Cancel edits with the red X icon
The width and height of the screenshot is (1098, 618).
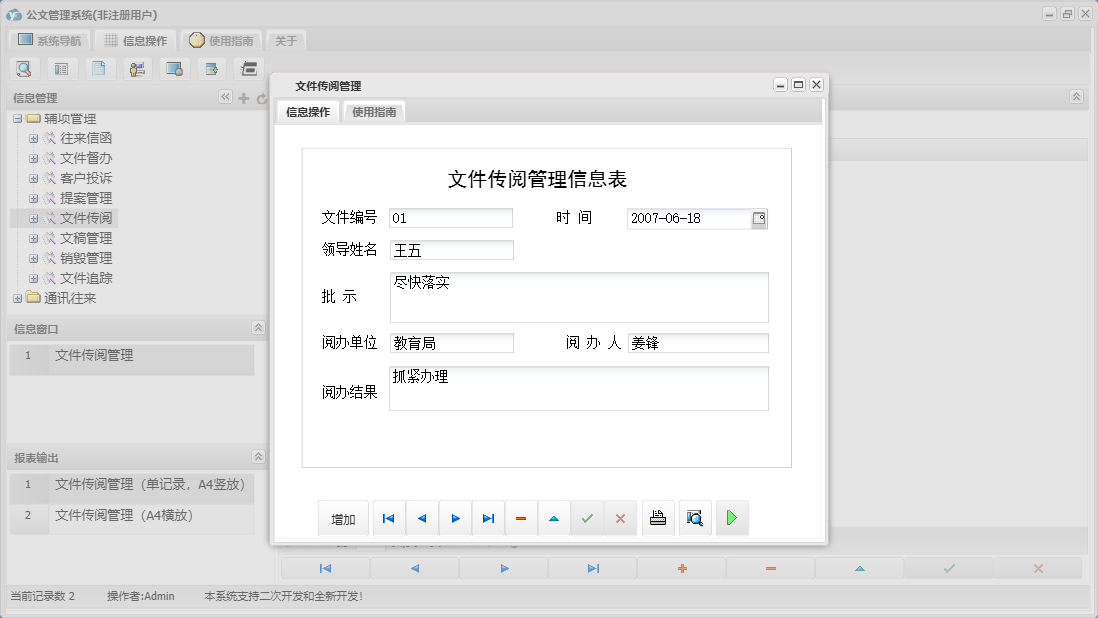(x=620, y=518)
